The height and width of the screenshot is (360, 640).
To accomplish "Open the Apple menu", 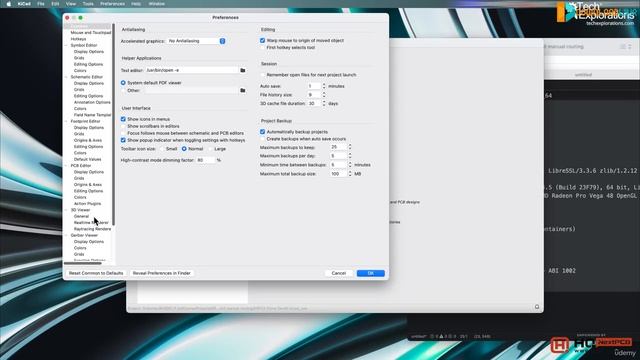I will click(x=9, y=4).
